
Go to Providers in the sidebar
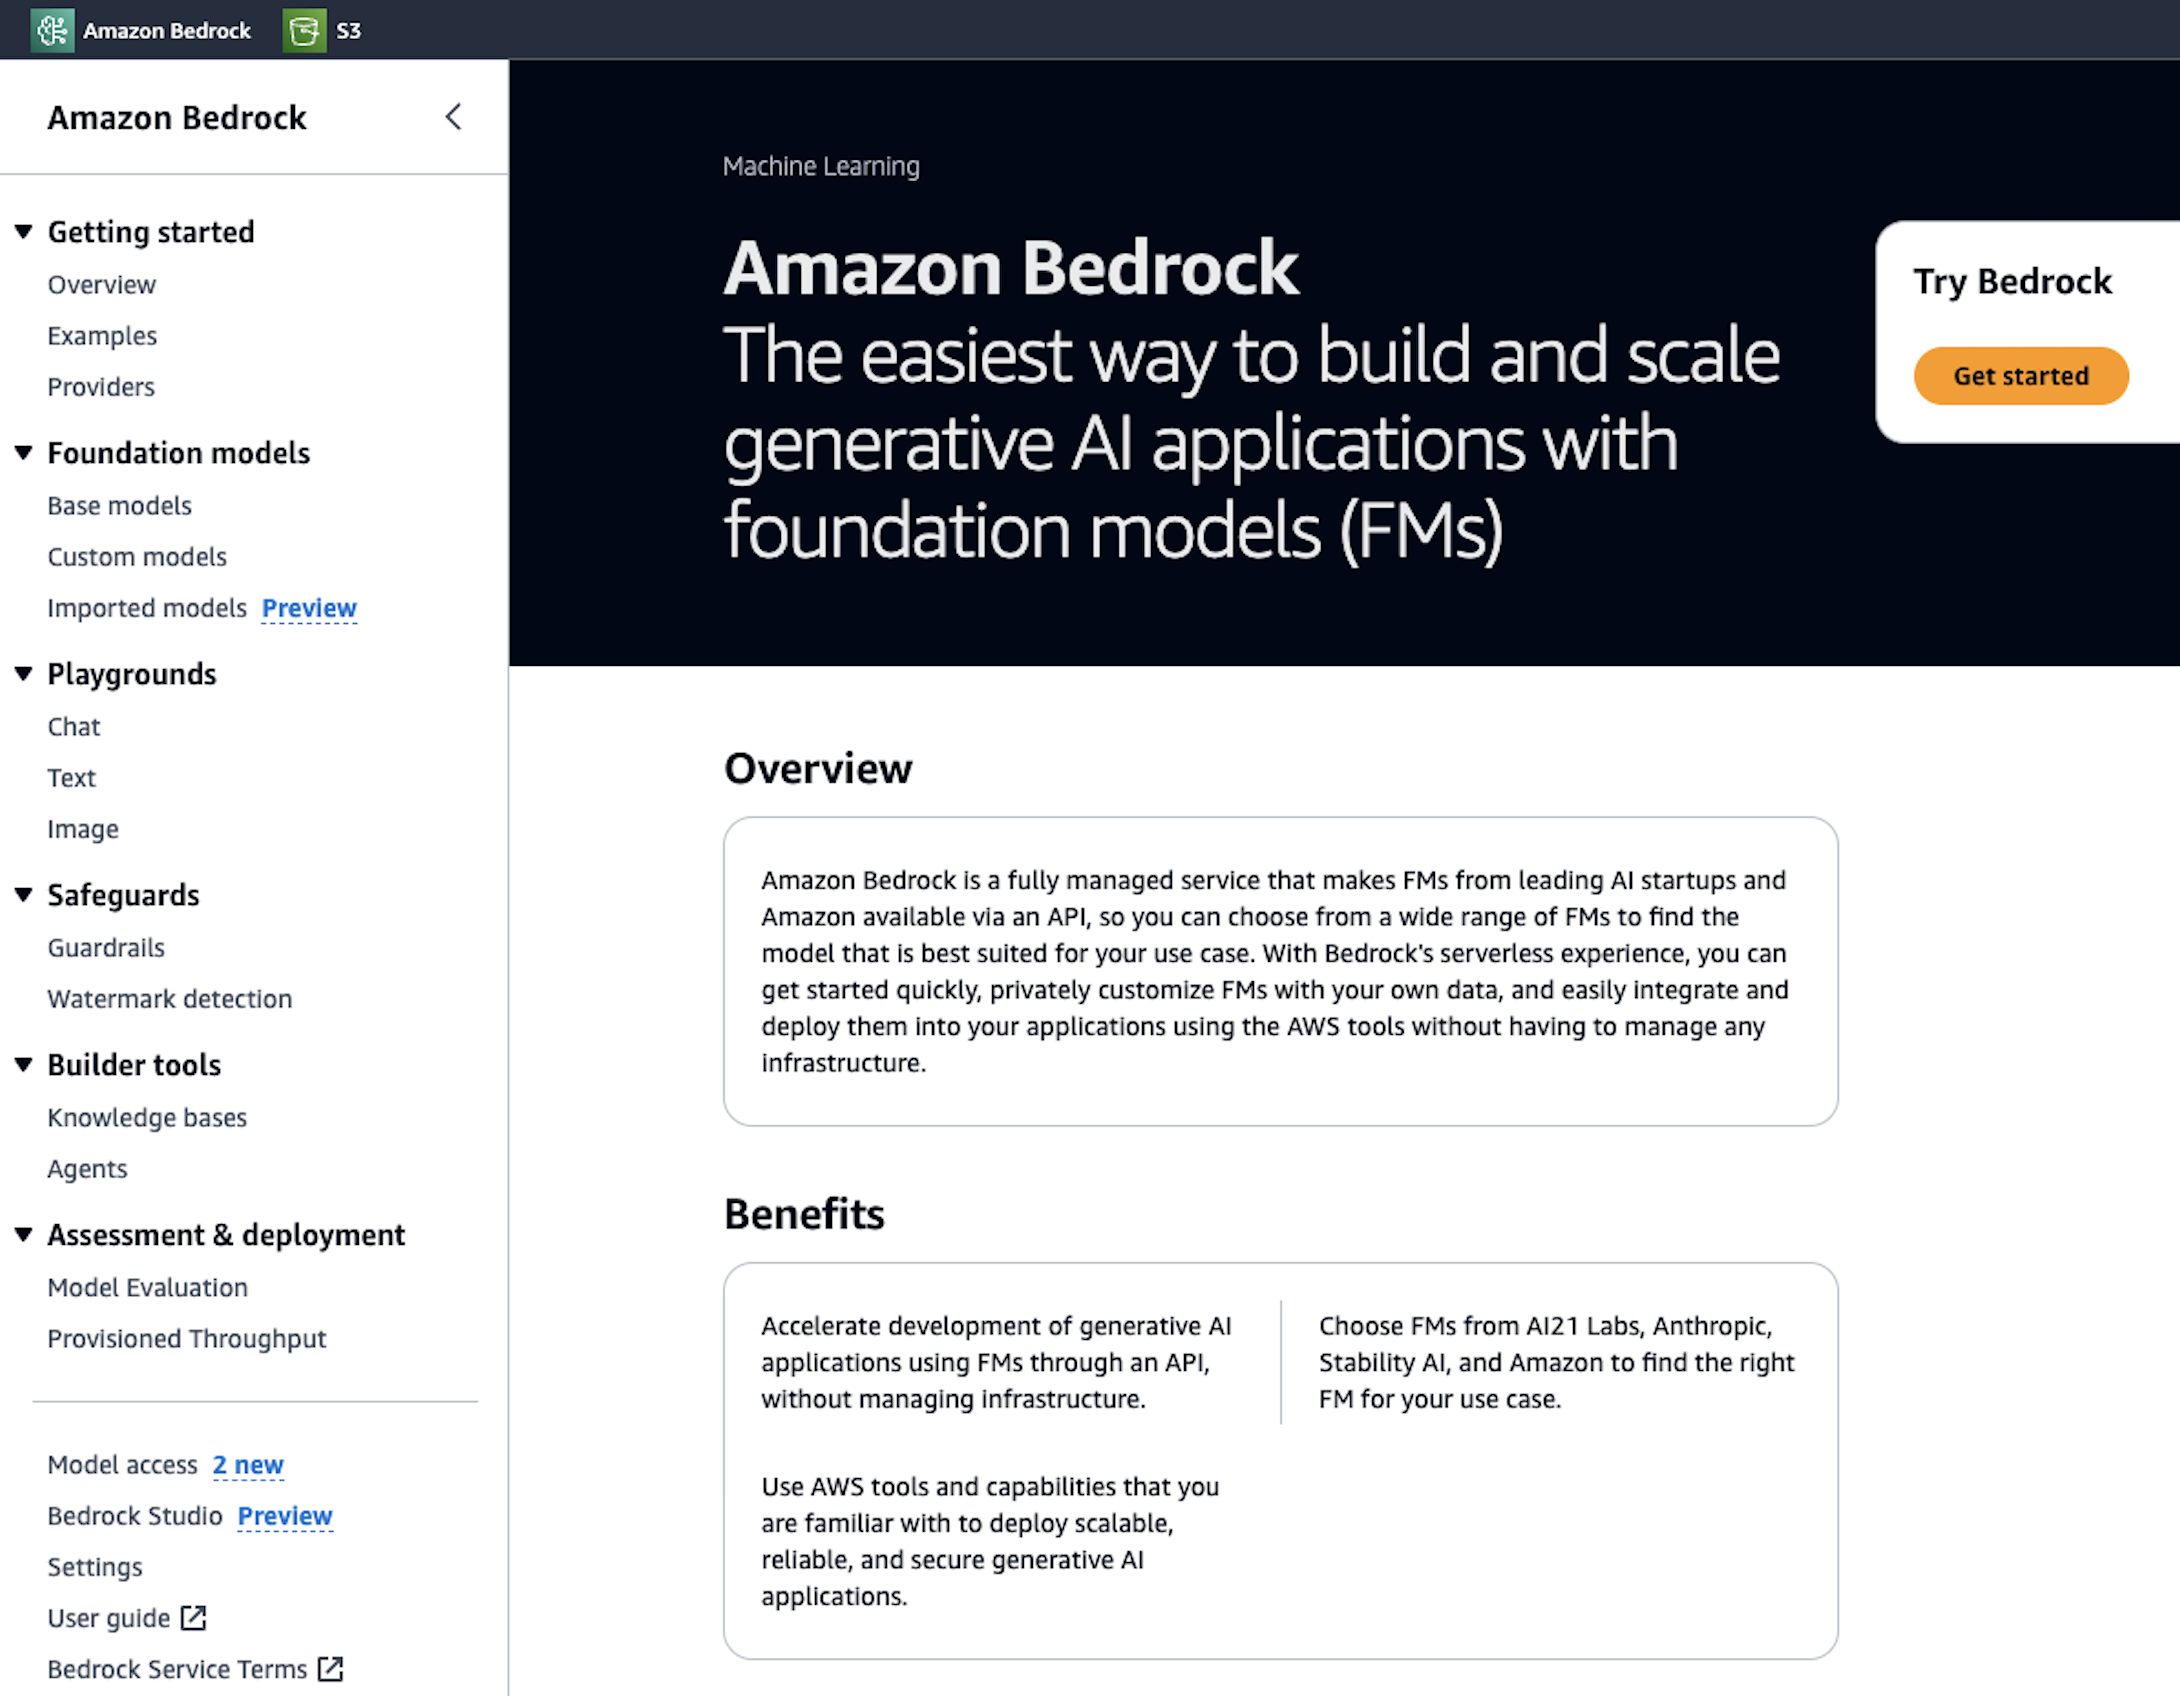pyautogui.click(x=101, y=387)
